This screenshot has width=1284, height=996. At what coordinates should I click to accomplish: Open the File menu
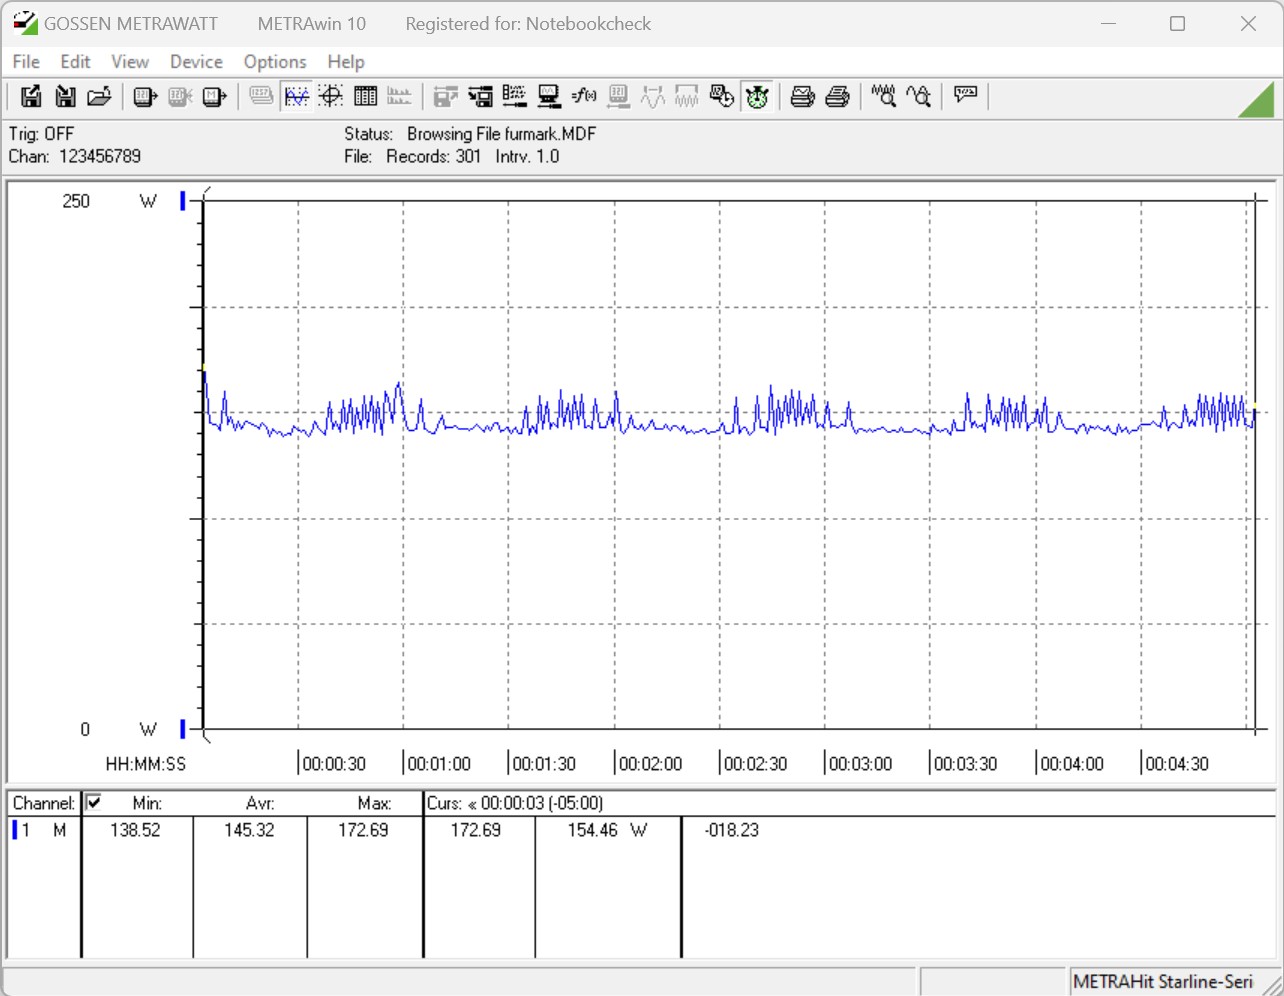pyautogui.click(x=26, y=62)
